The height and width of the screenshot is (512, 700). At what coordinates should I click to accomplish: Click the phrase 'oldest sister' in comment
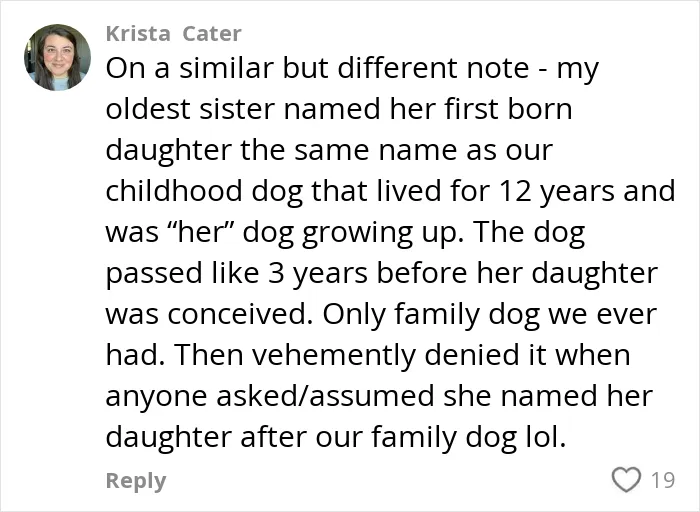tap(190, 109)
